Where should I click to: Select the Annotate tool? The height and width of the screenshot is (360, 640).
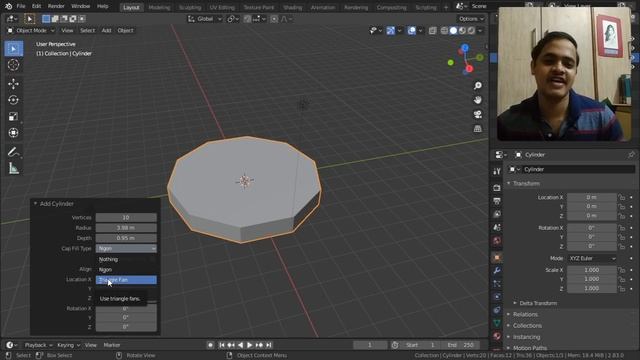tap(13, 152)
